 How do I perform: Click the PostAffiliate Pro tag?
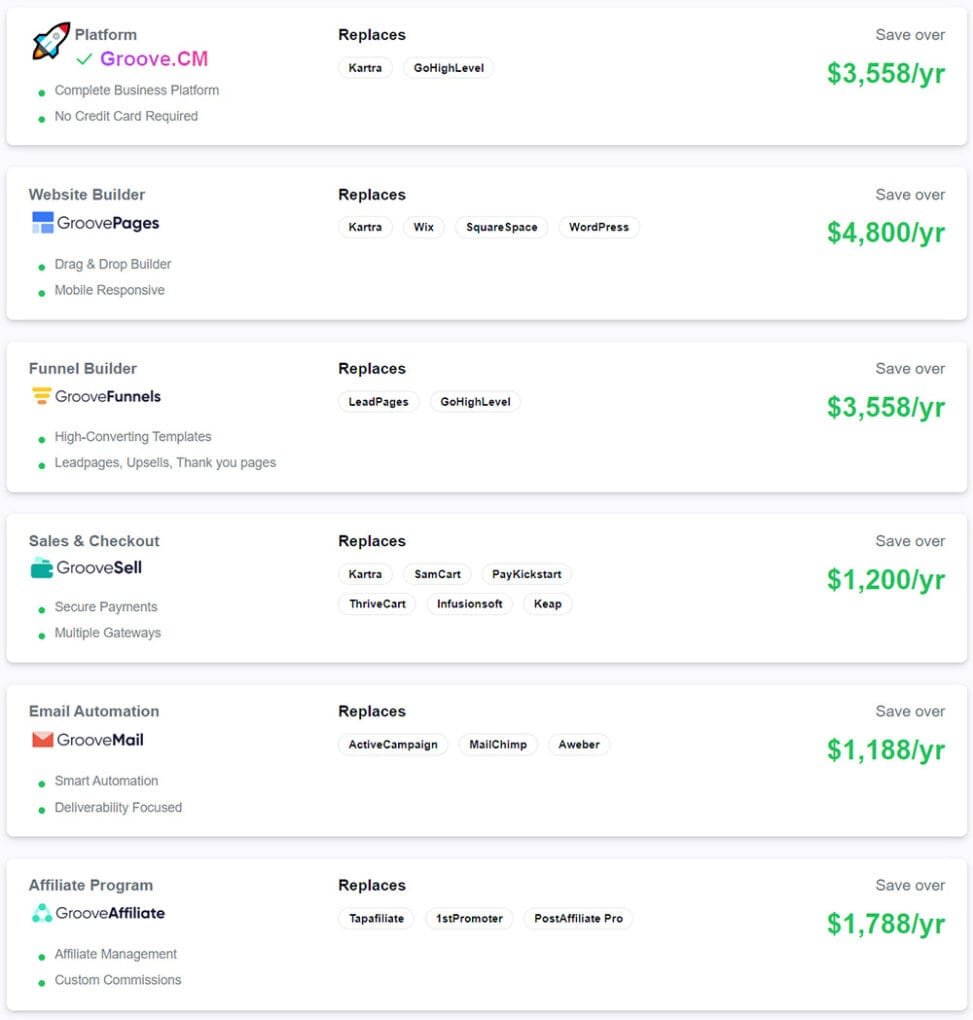(578, 918)
